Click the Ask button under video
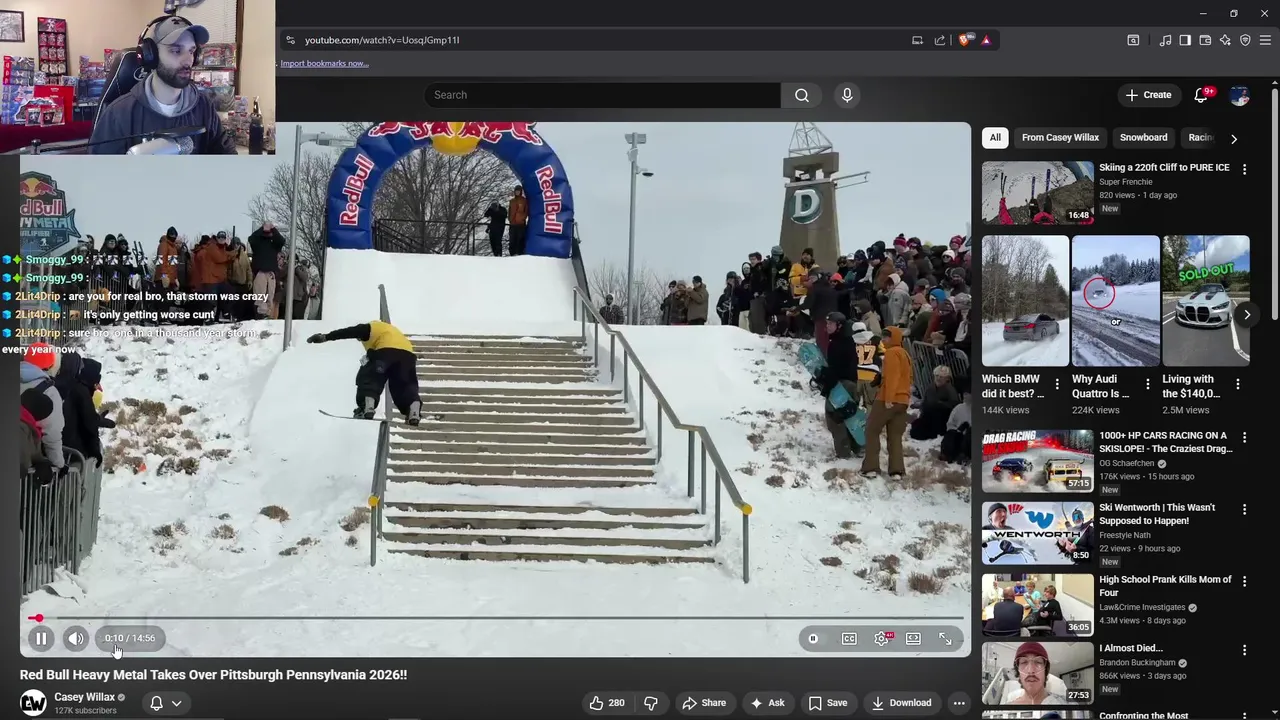 pyautogui.click(x=767, y=703)
